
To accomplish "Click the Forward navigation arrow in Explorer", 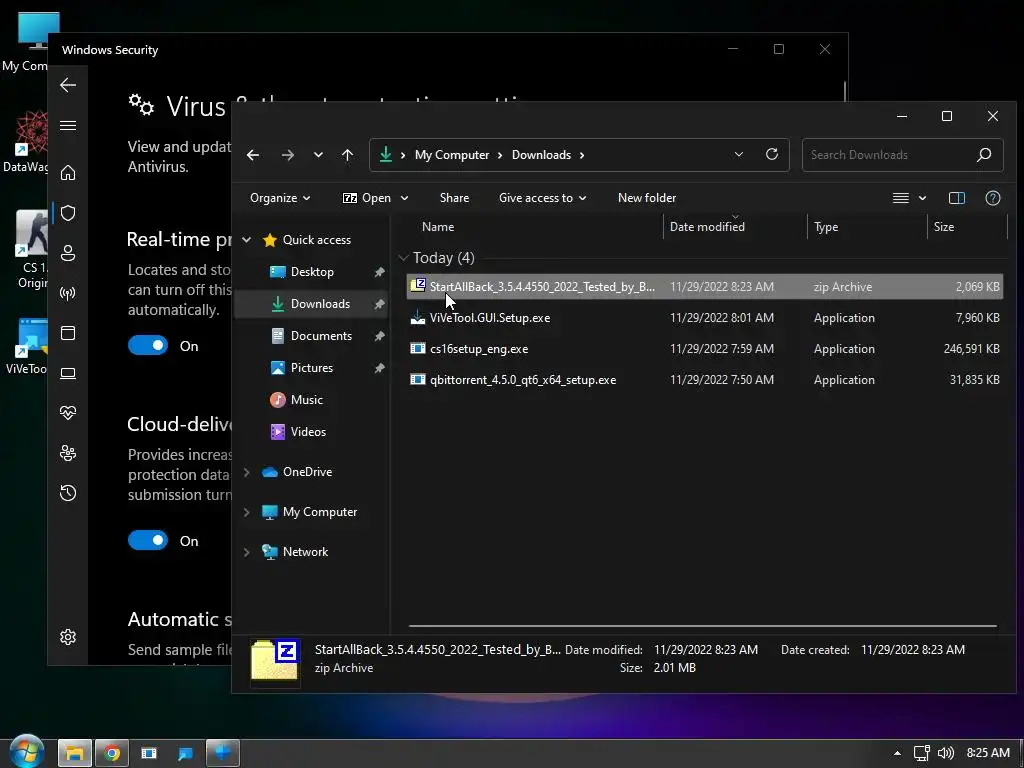I will pos(287,155).
